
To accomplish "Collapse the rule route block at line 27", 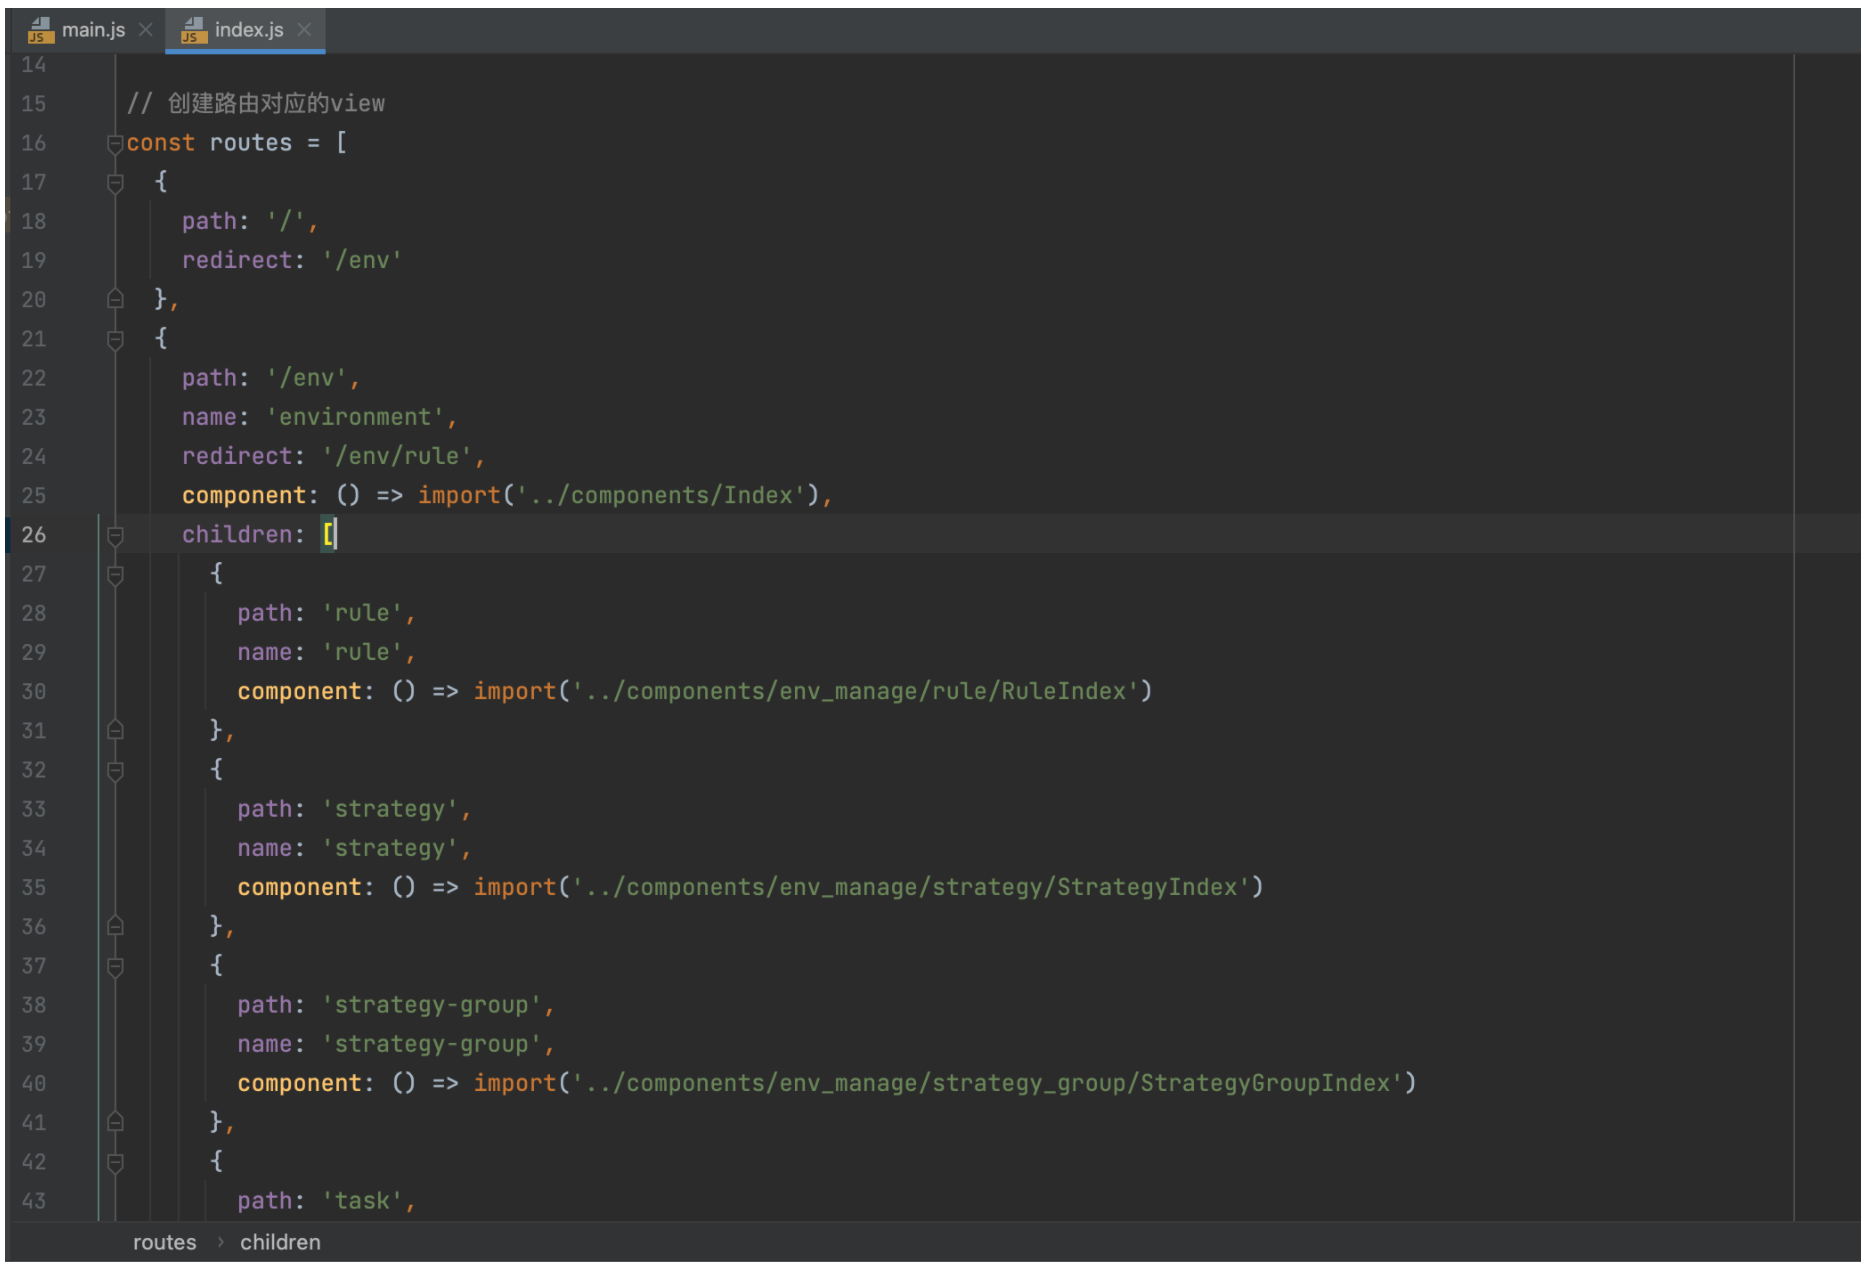I will tap(115, 575).
